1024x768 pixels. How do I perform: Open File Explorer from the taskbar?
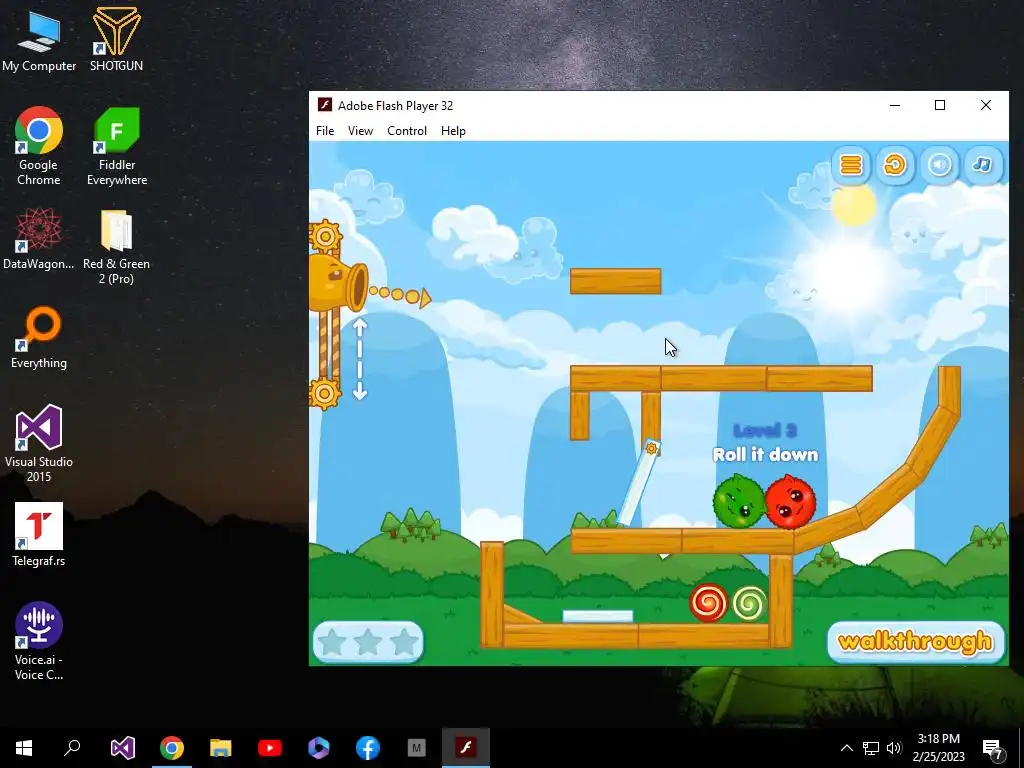pyautogui.click(x=221, y=748)
